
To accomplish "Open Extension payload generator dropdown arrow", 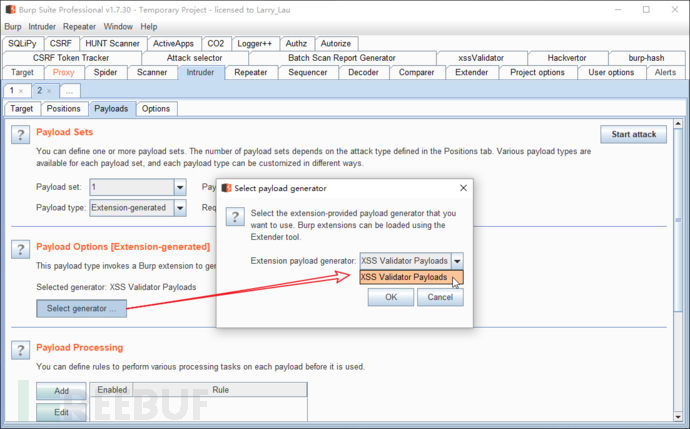I will pos(457,261).
